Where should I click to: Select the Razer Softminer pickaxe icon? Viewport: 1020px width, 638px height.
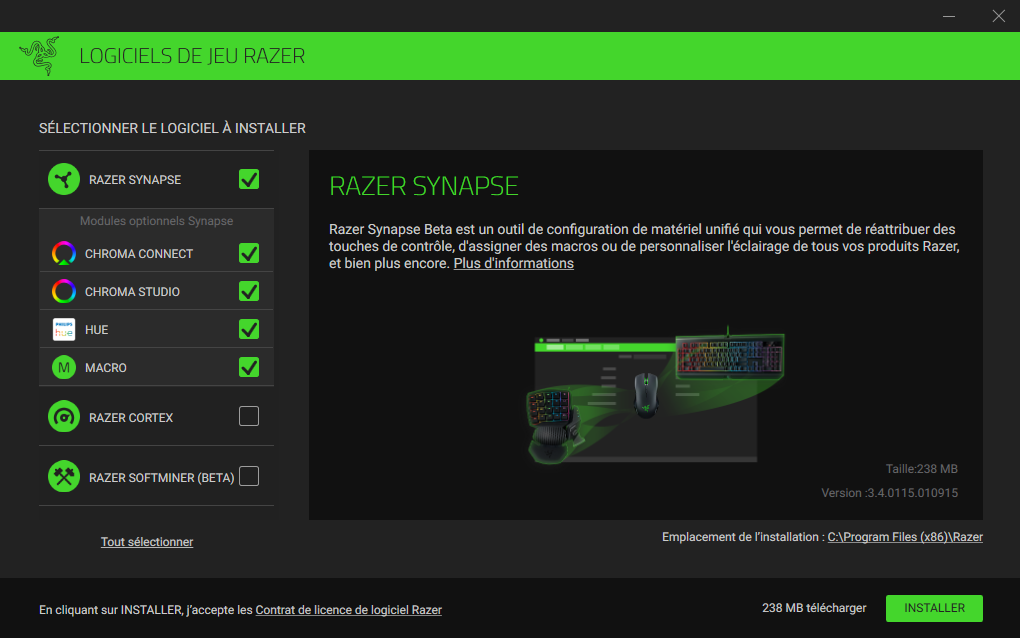coord(64,477)
